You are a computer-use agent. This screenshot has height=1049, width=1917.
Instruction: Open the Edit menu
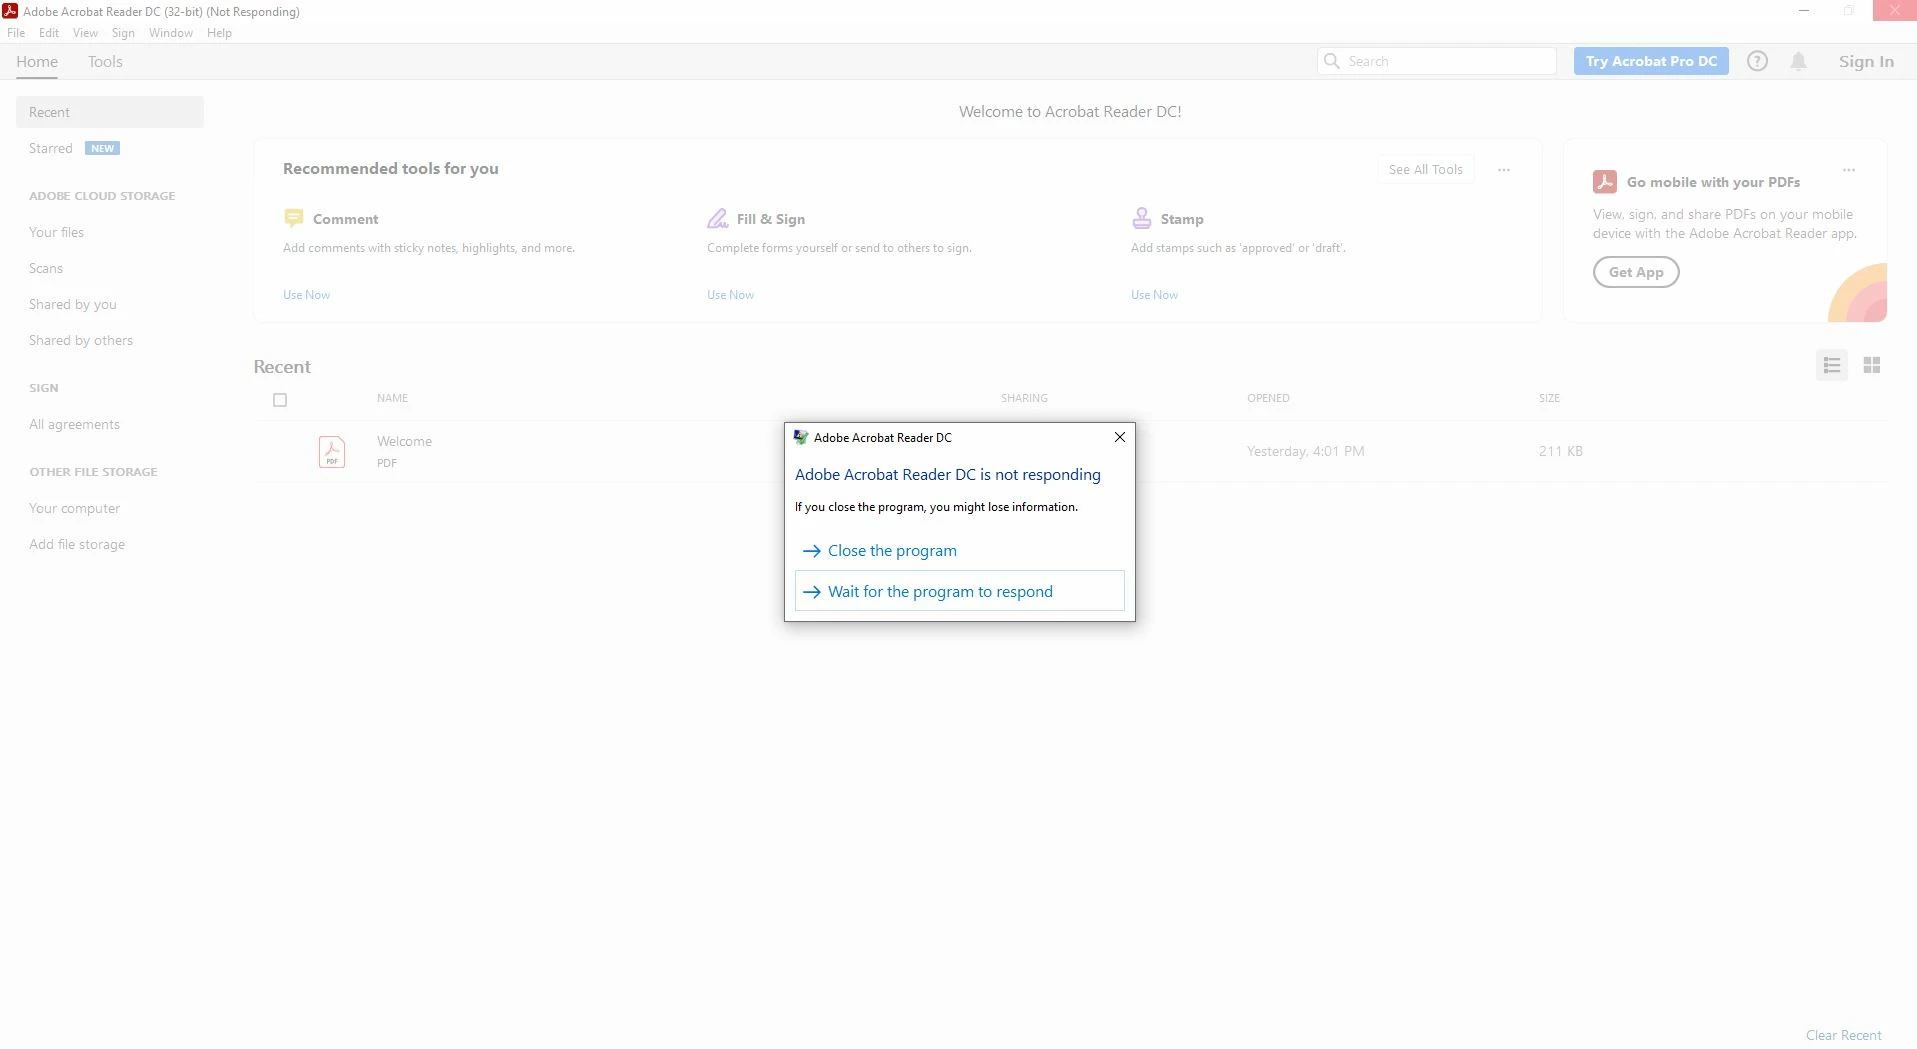(x=49, y=33)
